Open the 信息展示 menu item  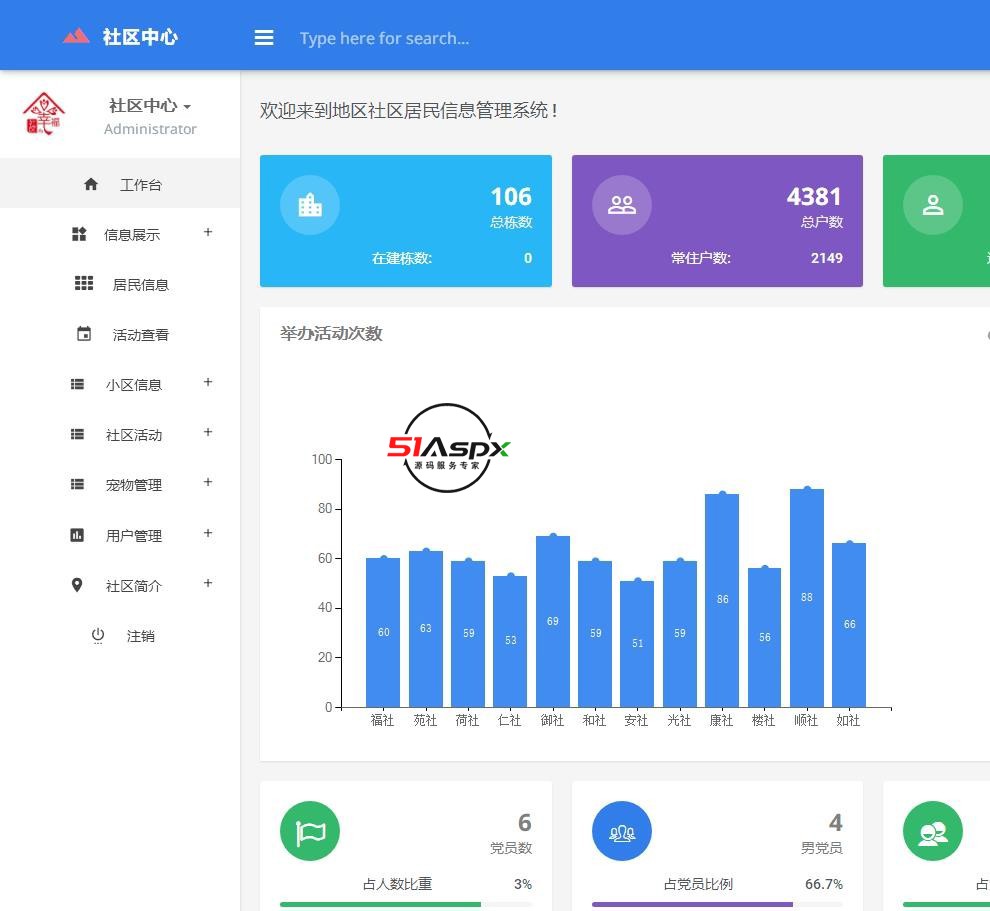coord(120,234)
